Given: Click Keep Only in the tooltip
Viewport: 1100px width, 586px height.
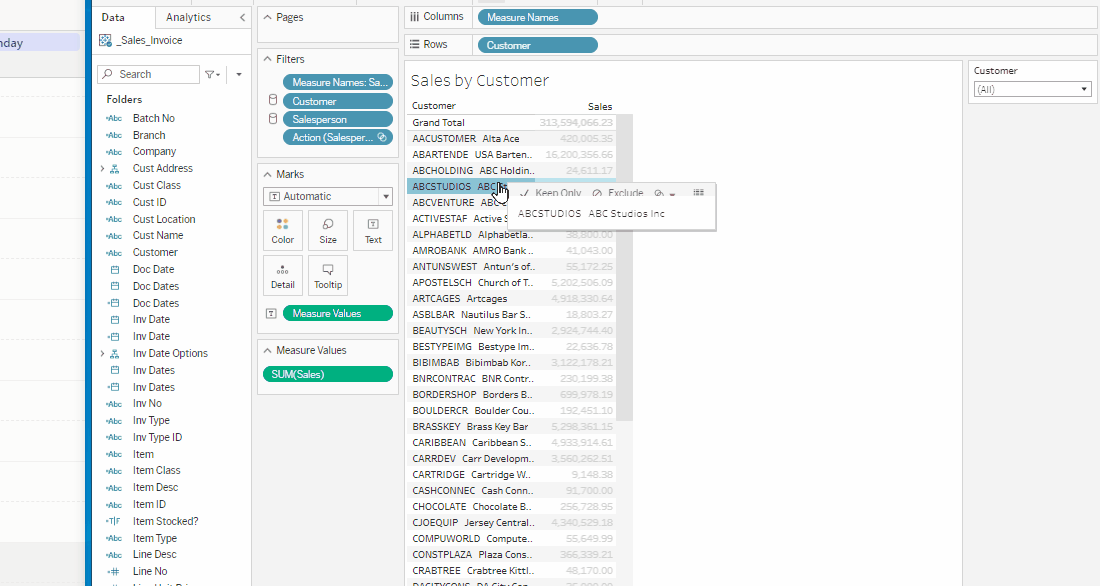Looking at the screenshot, I should 552,193.
